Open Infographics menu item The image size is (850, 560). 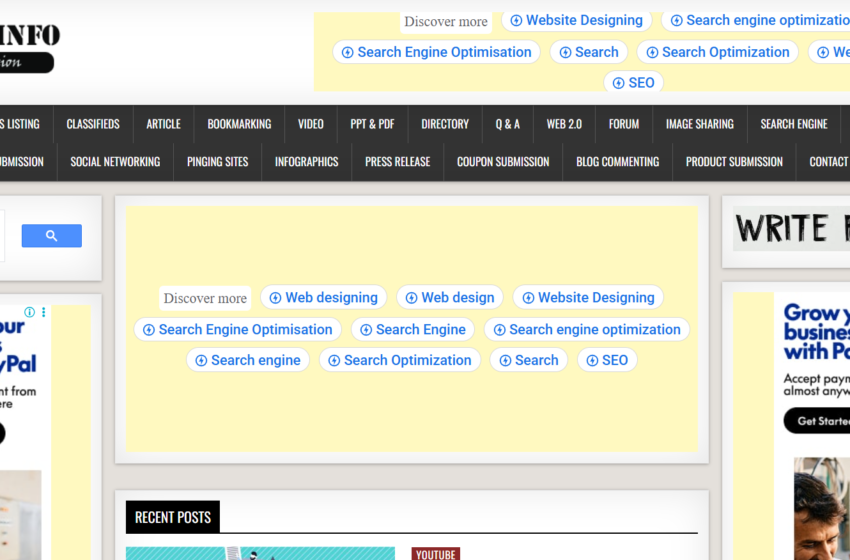click(306, 162)
